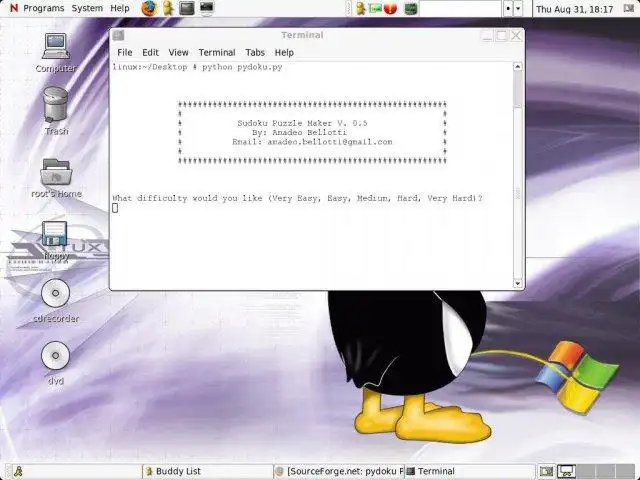Click the green network monitor tray icon
The image size is (640, 480).
click(x=375, y=8)
